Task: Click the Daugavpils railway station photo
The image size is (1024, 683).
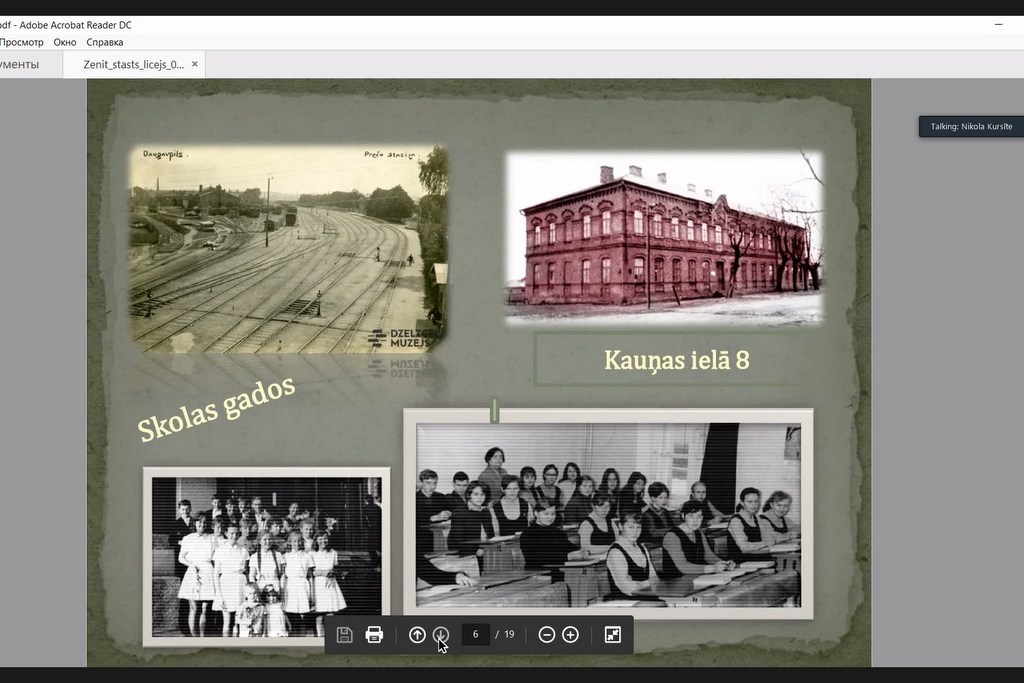Action: click(x=288, y=250)
